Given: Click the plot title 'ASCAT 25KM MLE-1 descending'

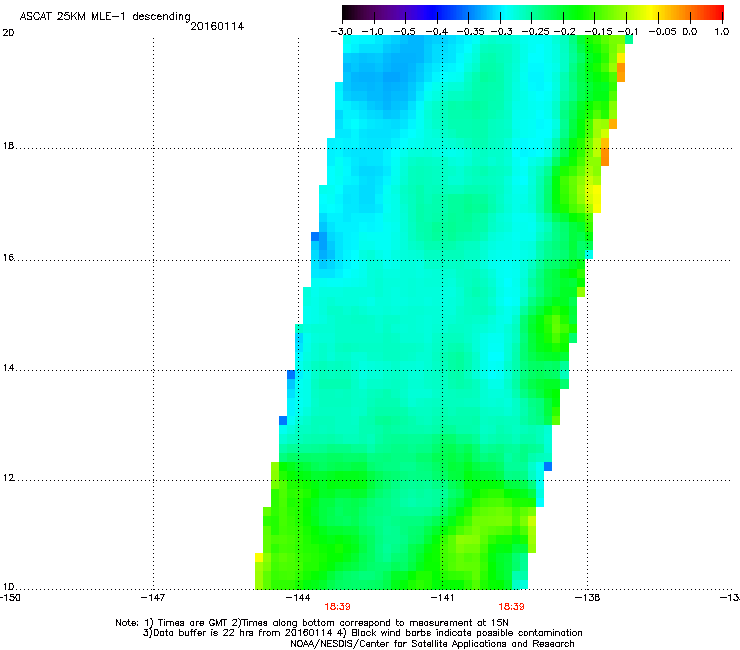Looking at the screenshot, I should tap(105, 17).
